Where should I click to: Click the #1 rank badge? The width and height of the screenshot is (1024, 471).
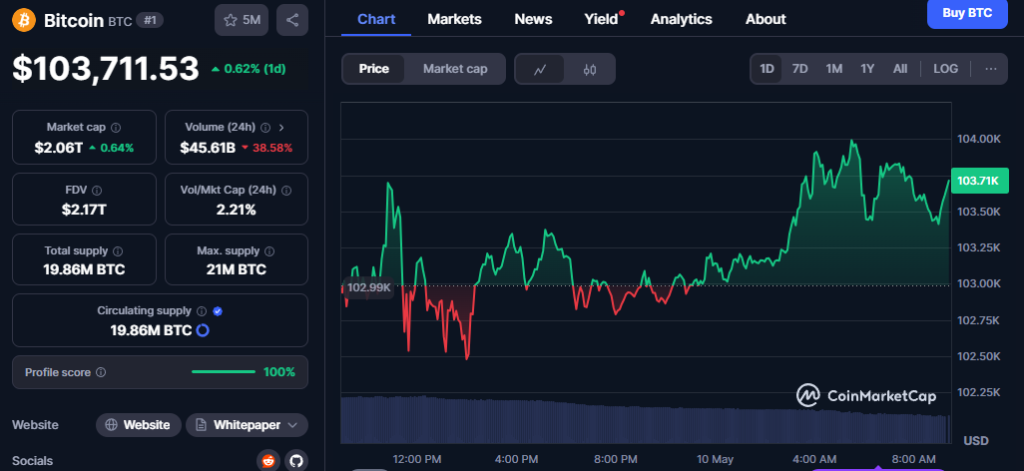pyautogui.click(x=150, y=20)
